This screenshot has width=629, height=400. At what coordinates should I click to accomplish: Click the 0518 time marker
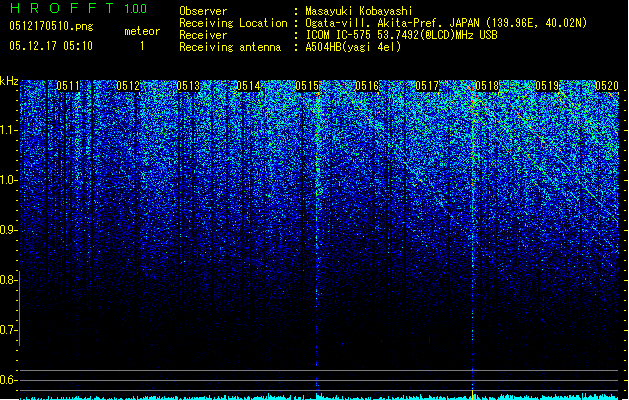pyautogui.click(x=487, y=86)
